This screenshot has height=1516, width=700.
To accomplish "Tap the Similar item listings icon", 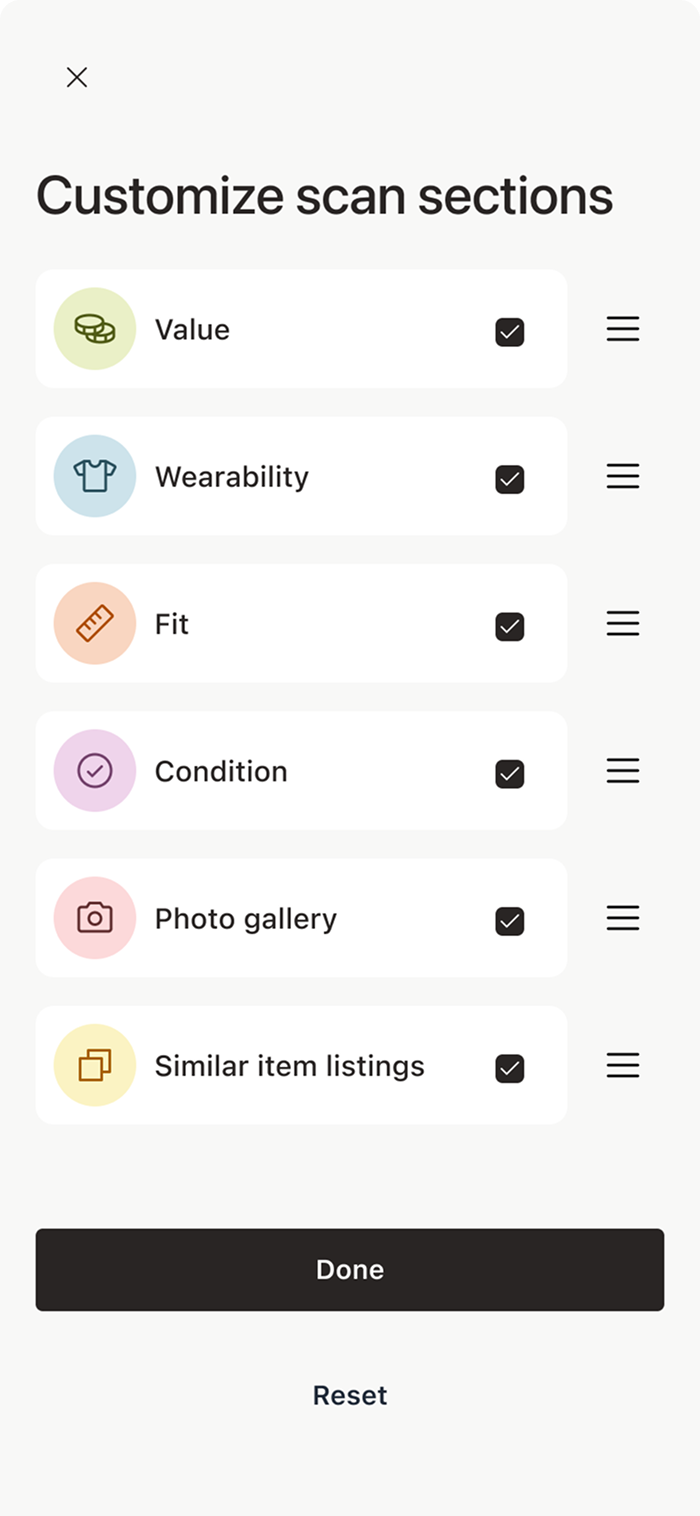I will [x=95, y=1066].
